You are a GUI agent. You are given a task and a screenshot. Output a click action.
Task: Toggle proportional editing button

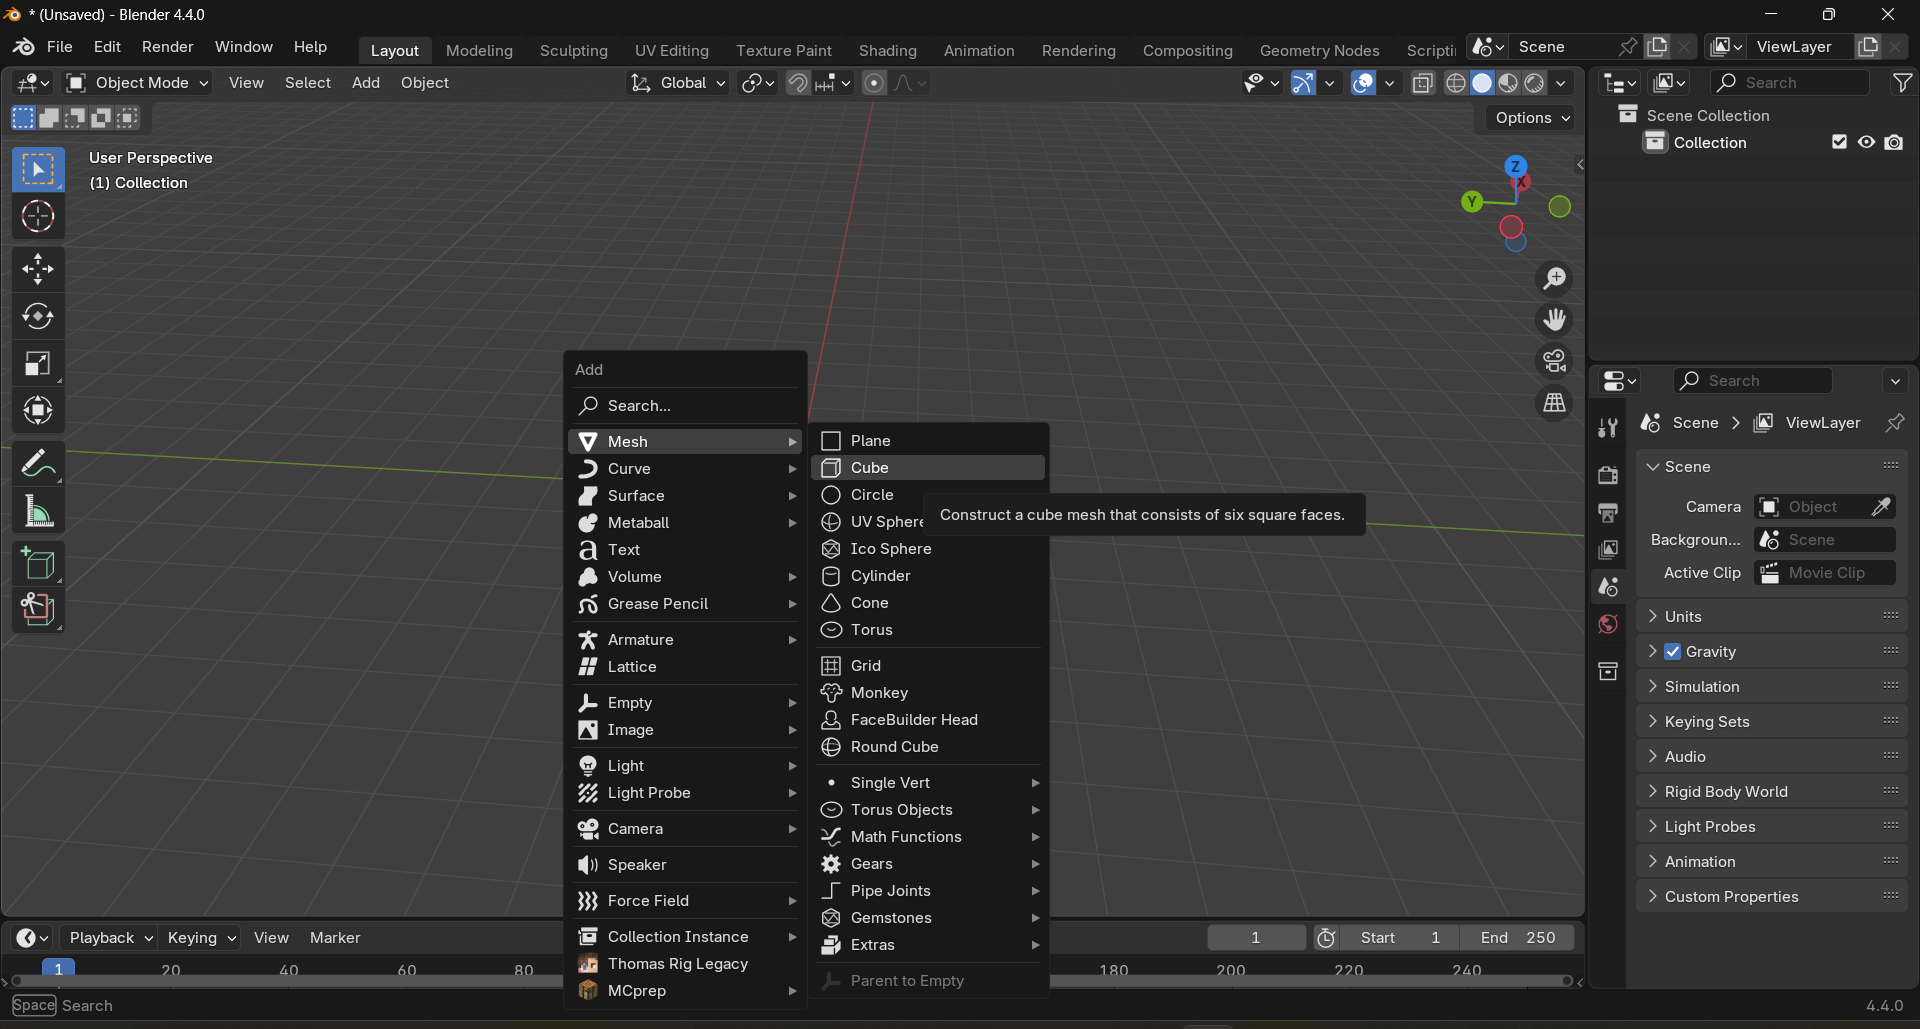[874, 83]
